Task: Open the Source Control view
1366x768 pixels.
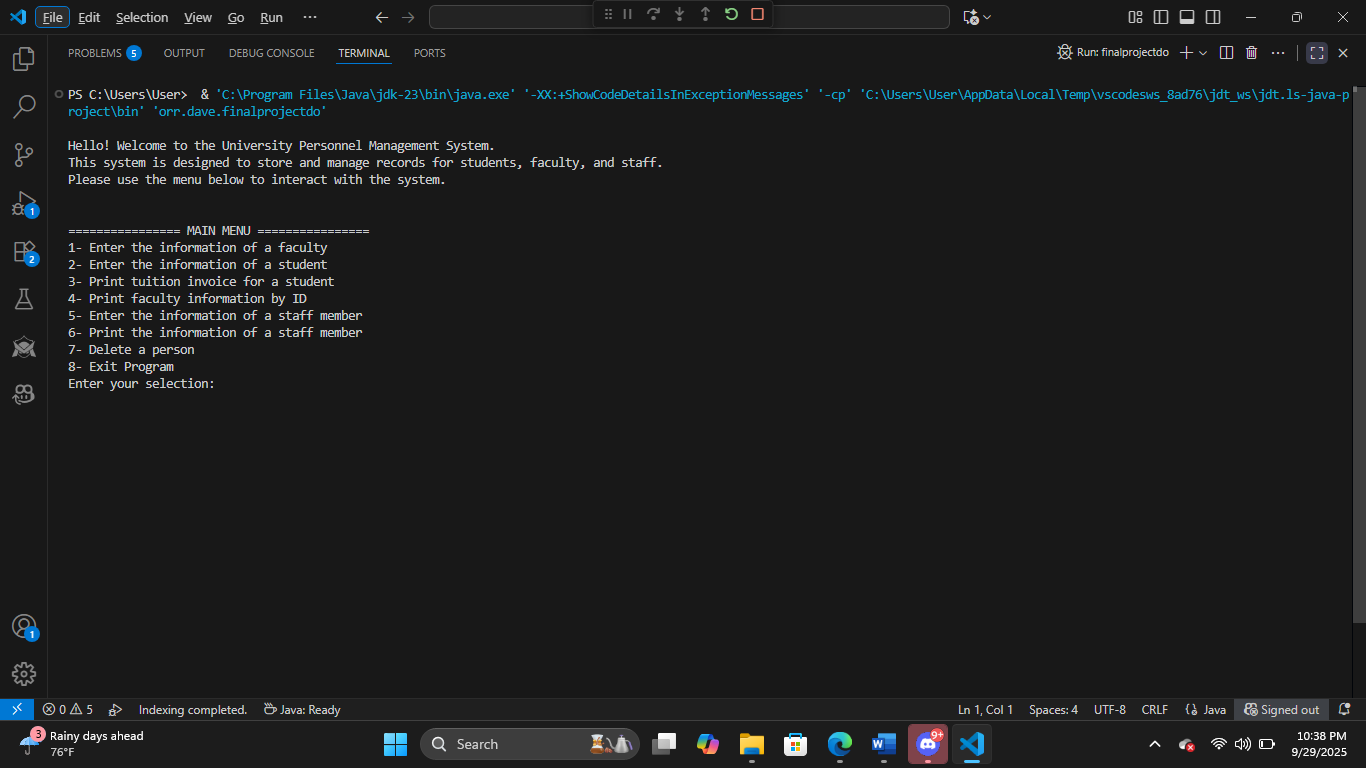Action: click(x=24, y=155)
